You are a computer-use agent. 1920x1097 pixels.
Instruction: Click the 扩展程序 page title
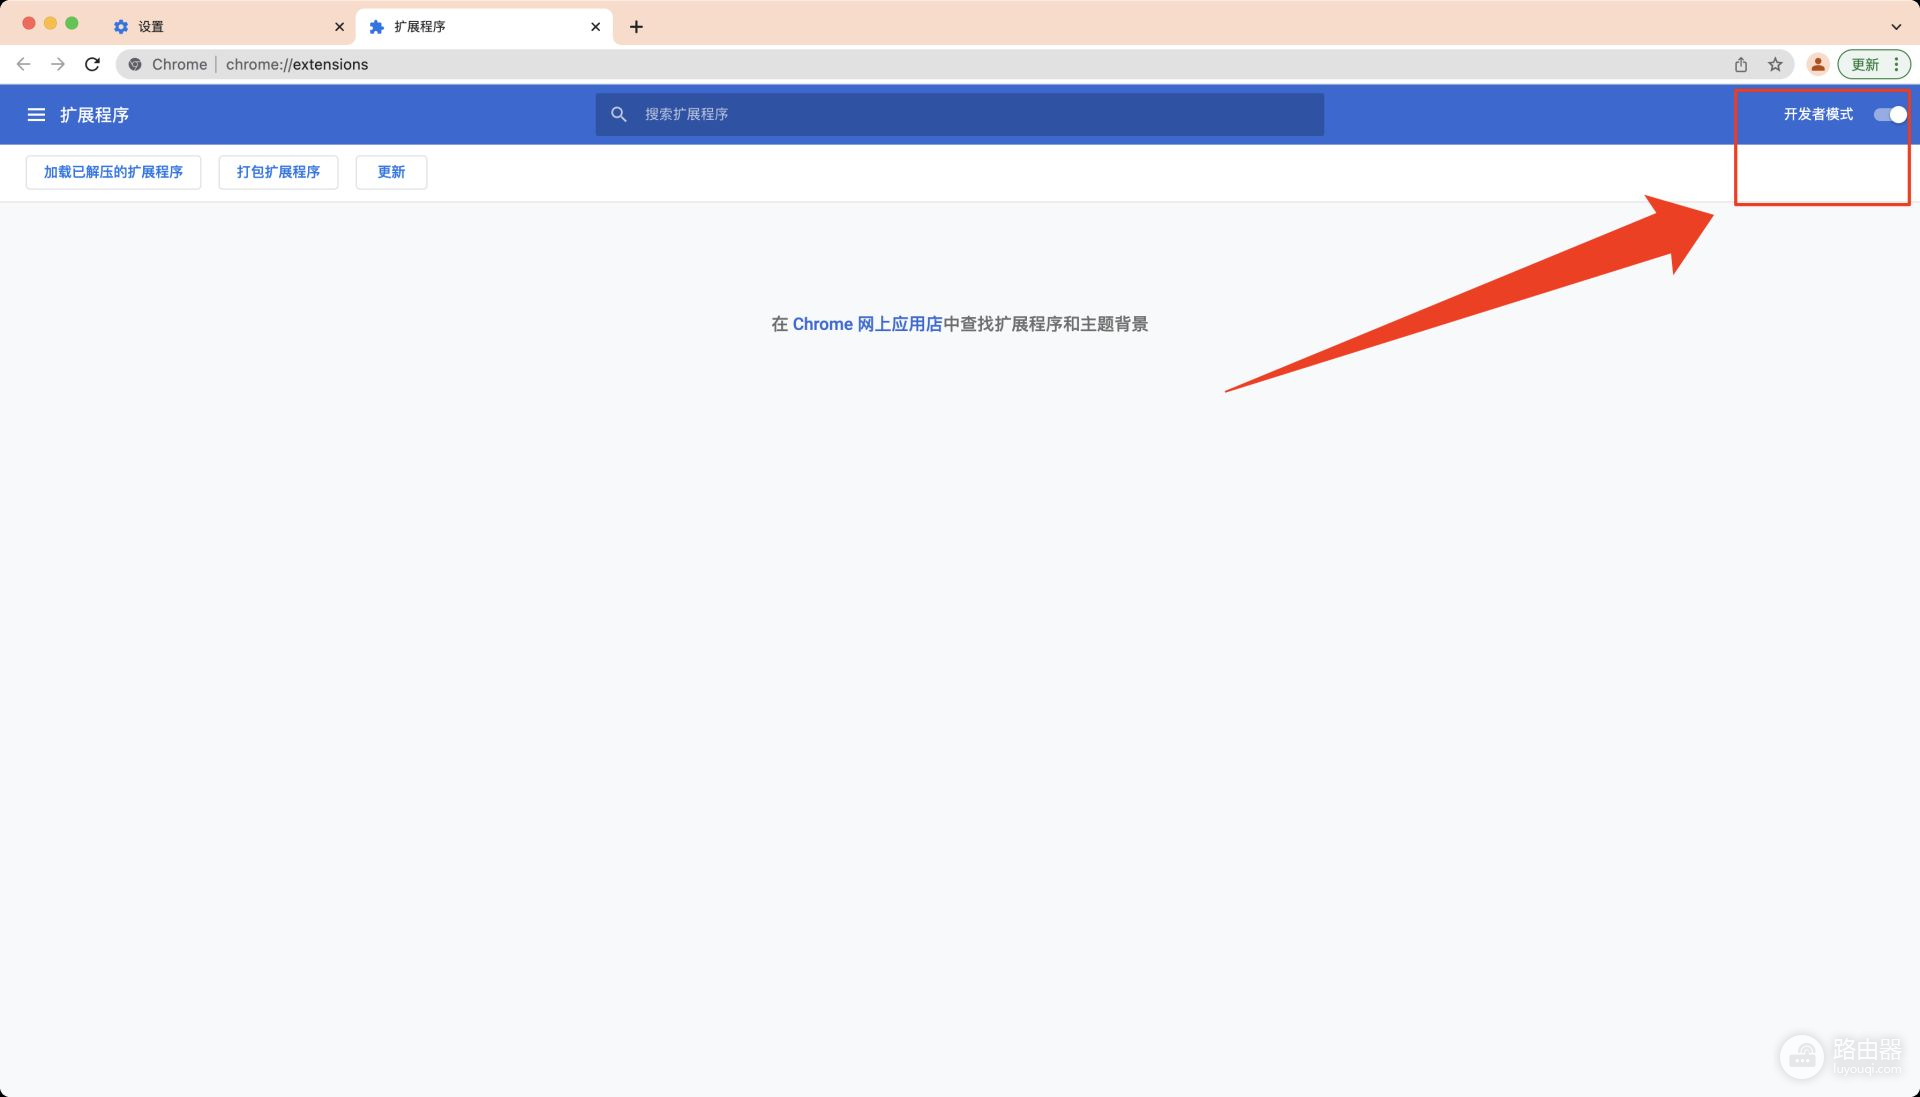coord(94,115)
